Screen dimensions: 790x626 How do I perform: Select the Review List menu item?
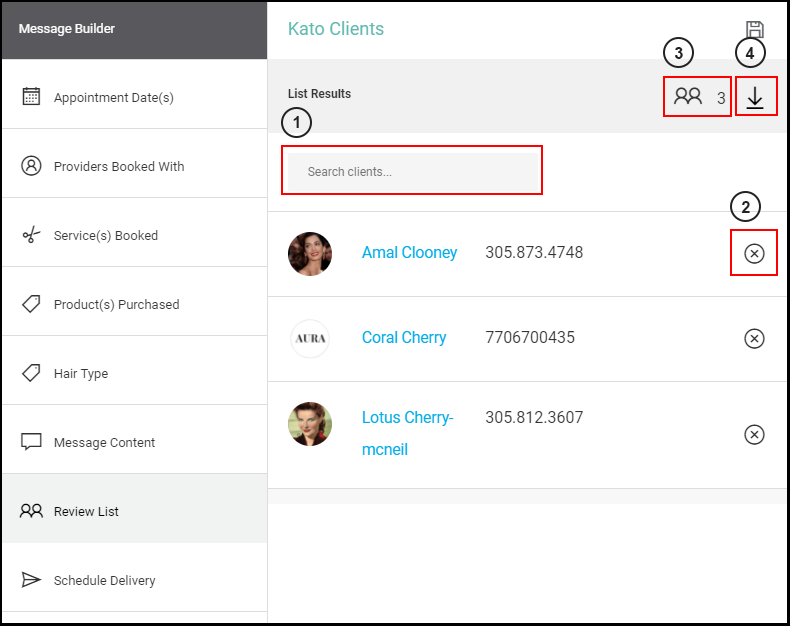coord(135,509)
